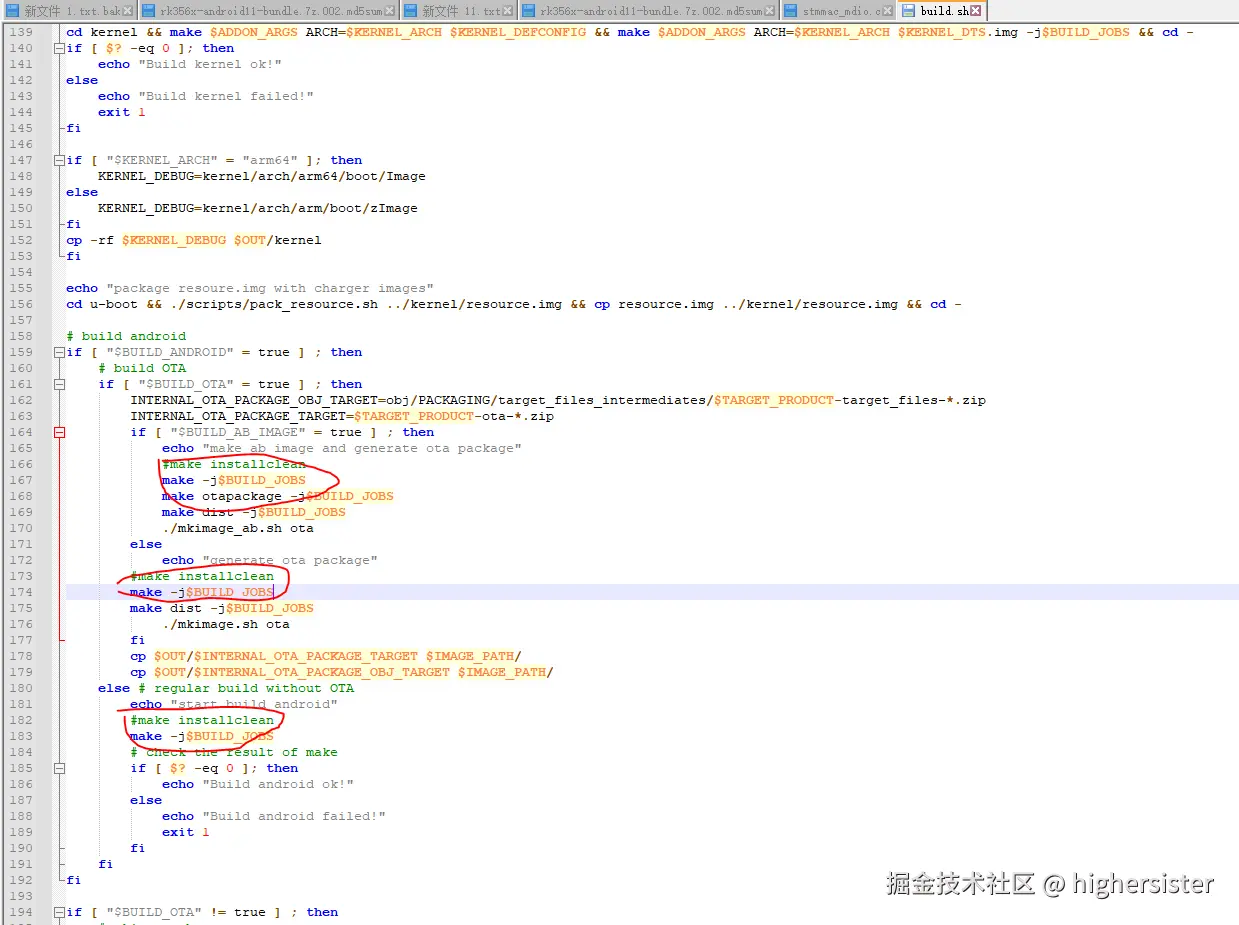Click 'exit 1' on line 144

point(121,112)
